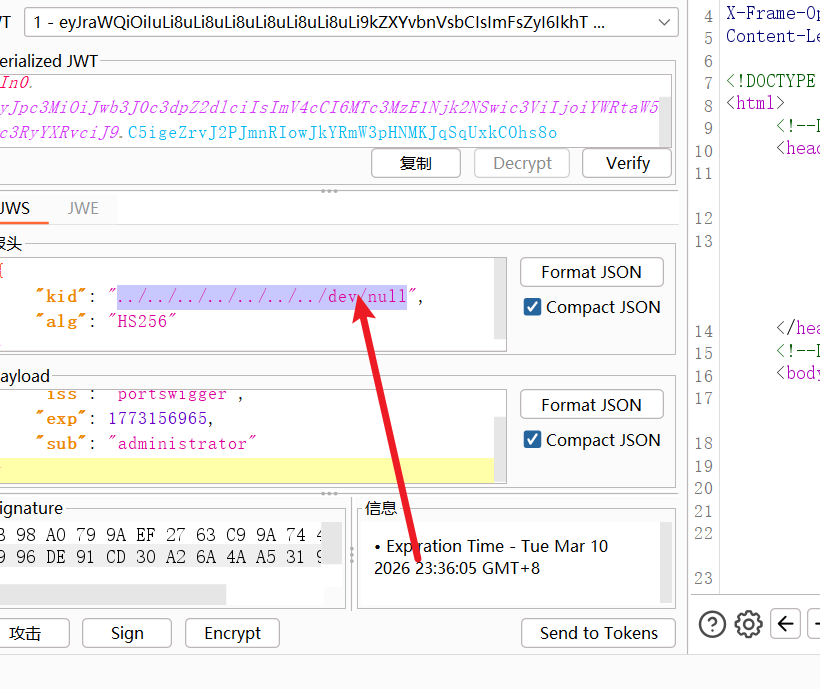Open help with the question mark icon
The height and width of the screenshot is (689, 820).
coord(712,624)
